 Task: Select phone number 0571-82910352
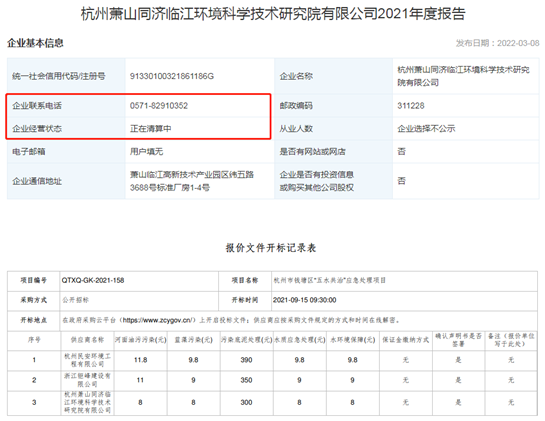click(159, 106)
